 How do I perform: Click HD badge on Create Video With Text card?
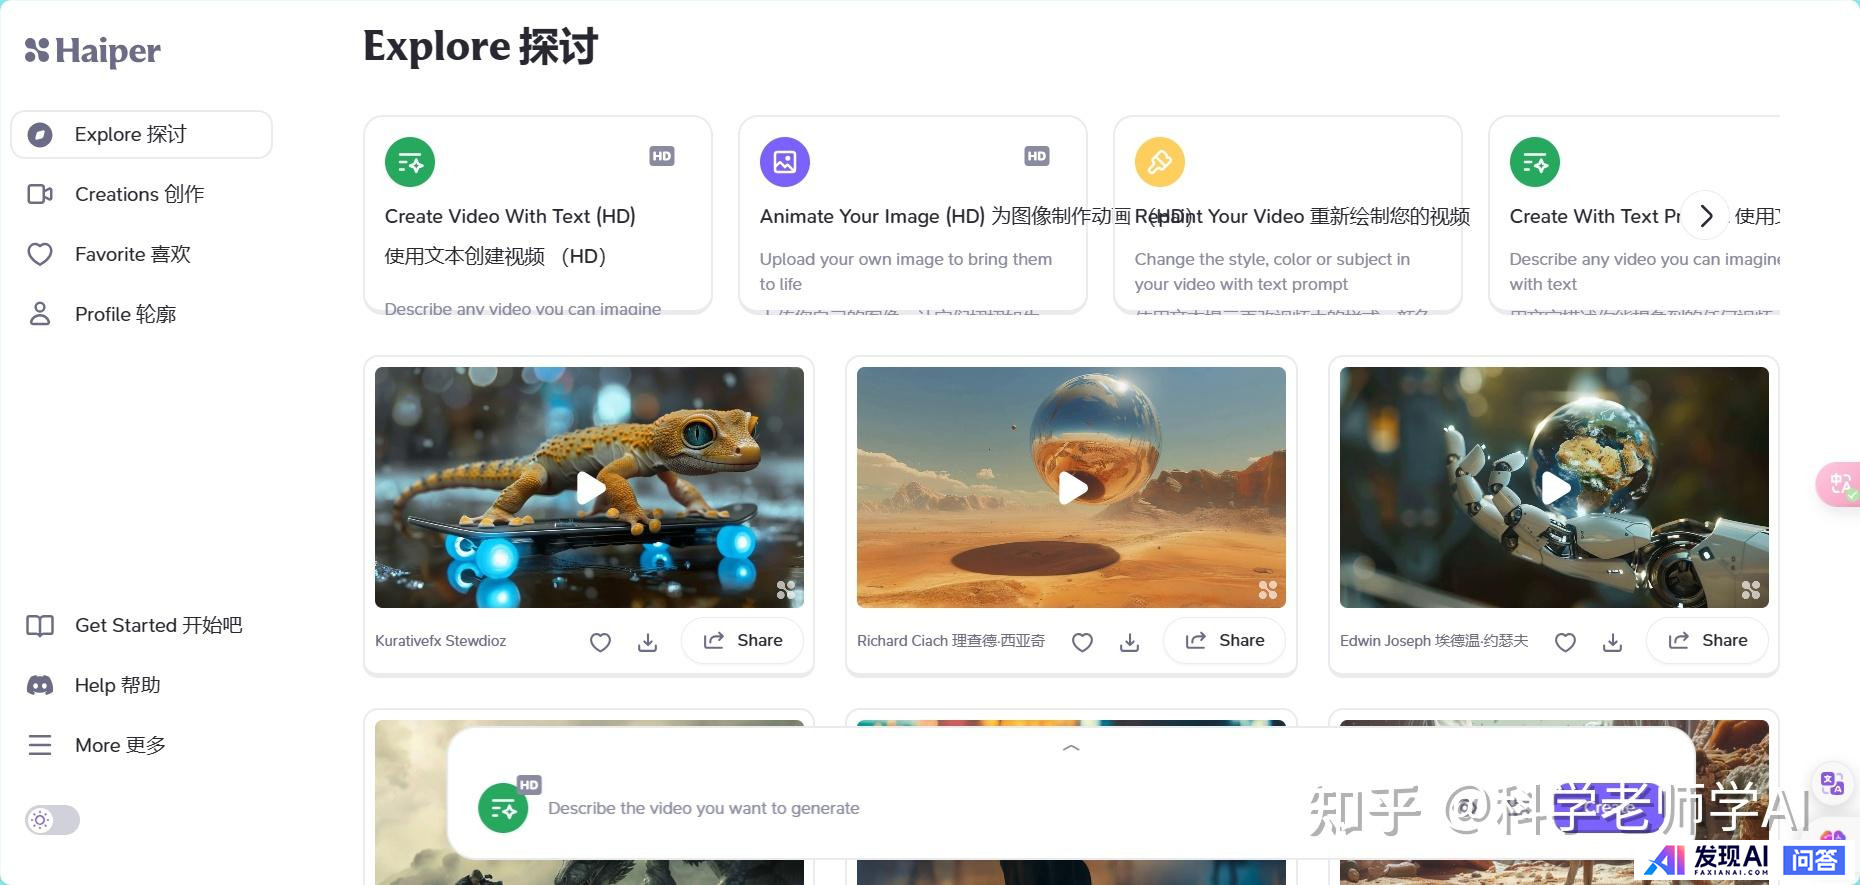click(662, 156)
